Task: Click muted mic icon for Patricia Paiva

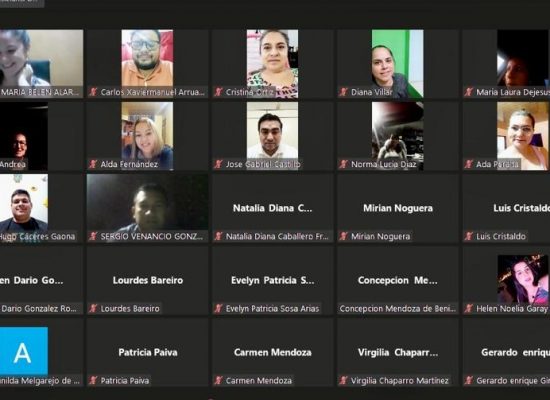Action: 93,381
